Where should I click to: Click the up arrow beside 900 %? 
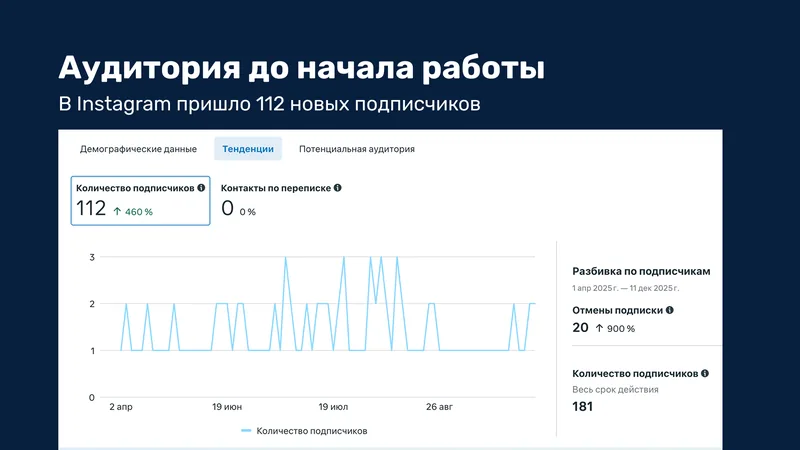[599, 328]
